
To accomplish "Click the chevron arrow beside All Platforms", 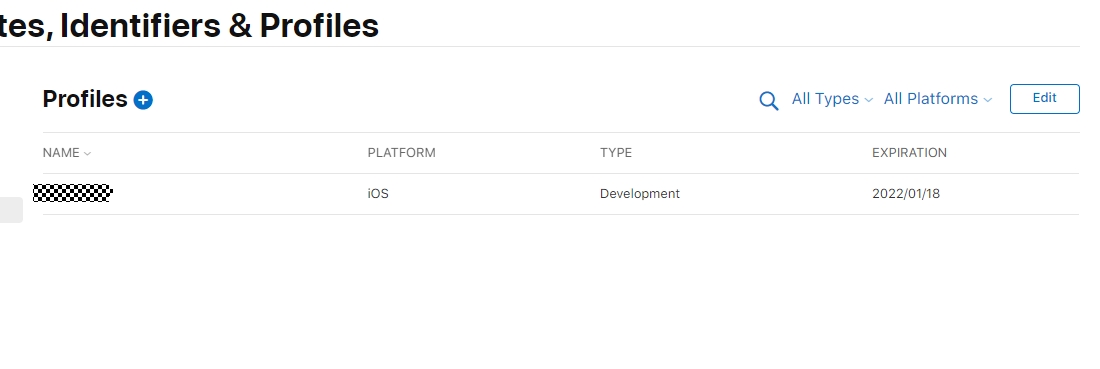I will click(988, 100).
